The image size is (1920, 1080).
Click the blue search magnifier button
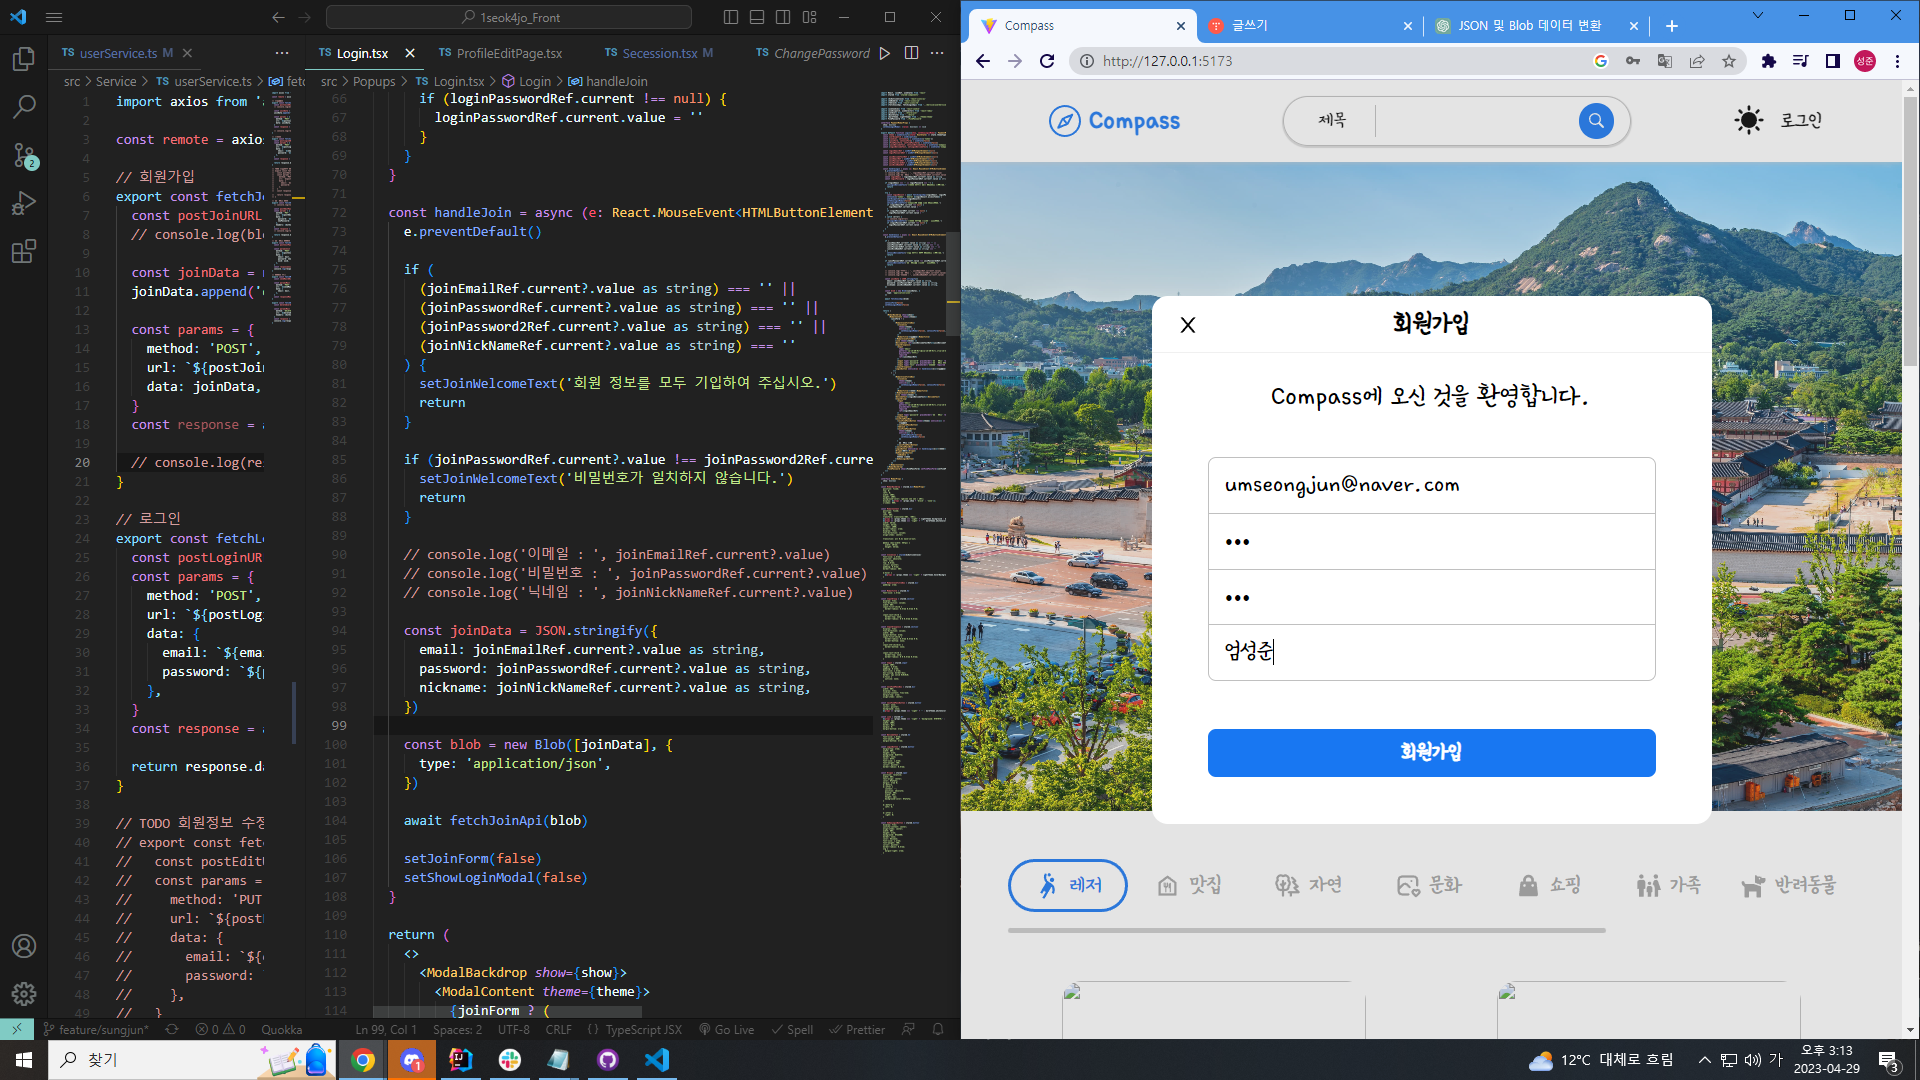pyautogui.click(x=1596, y=121)
